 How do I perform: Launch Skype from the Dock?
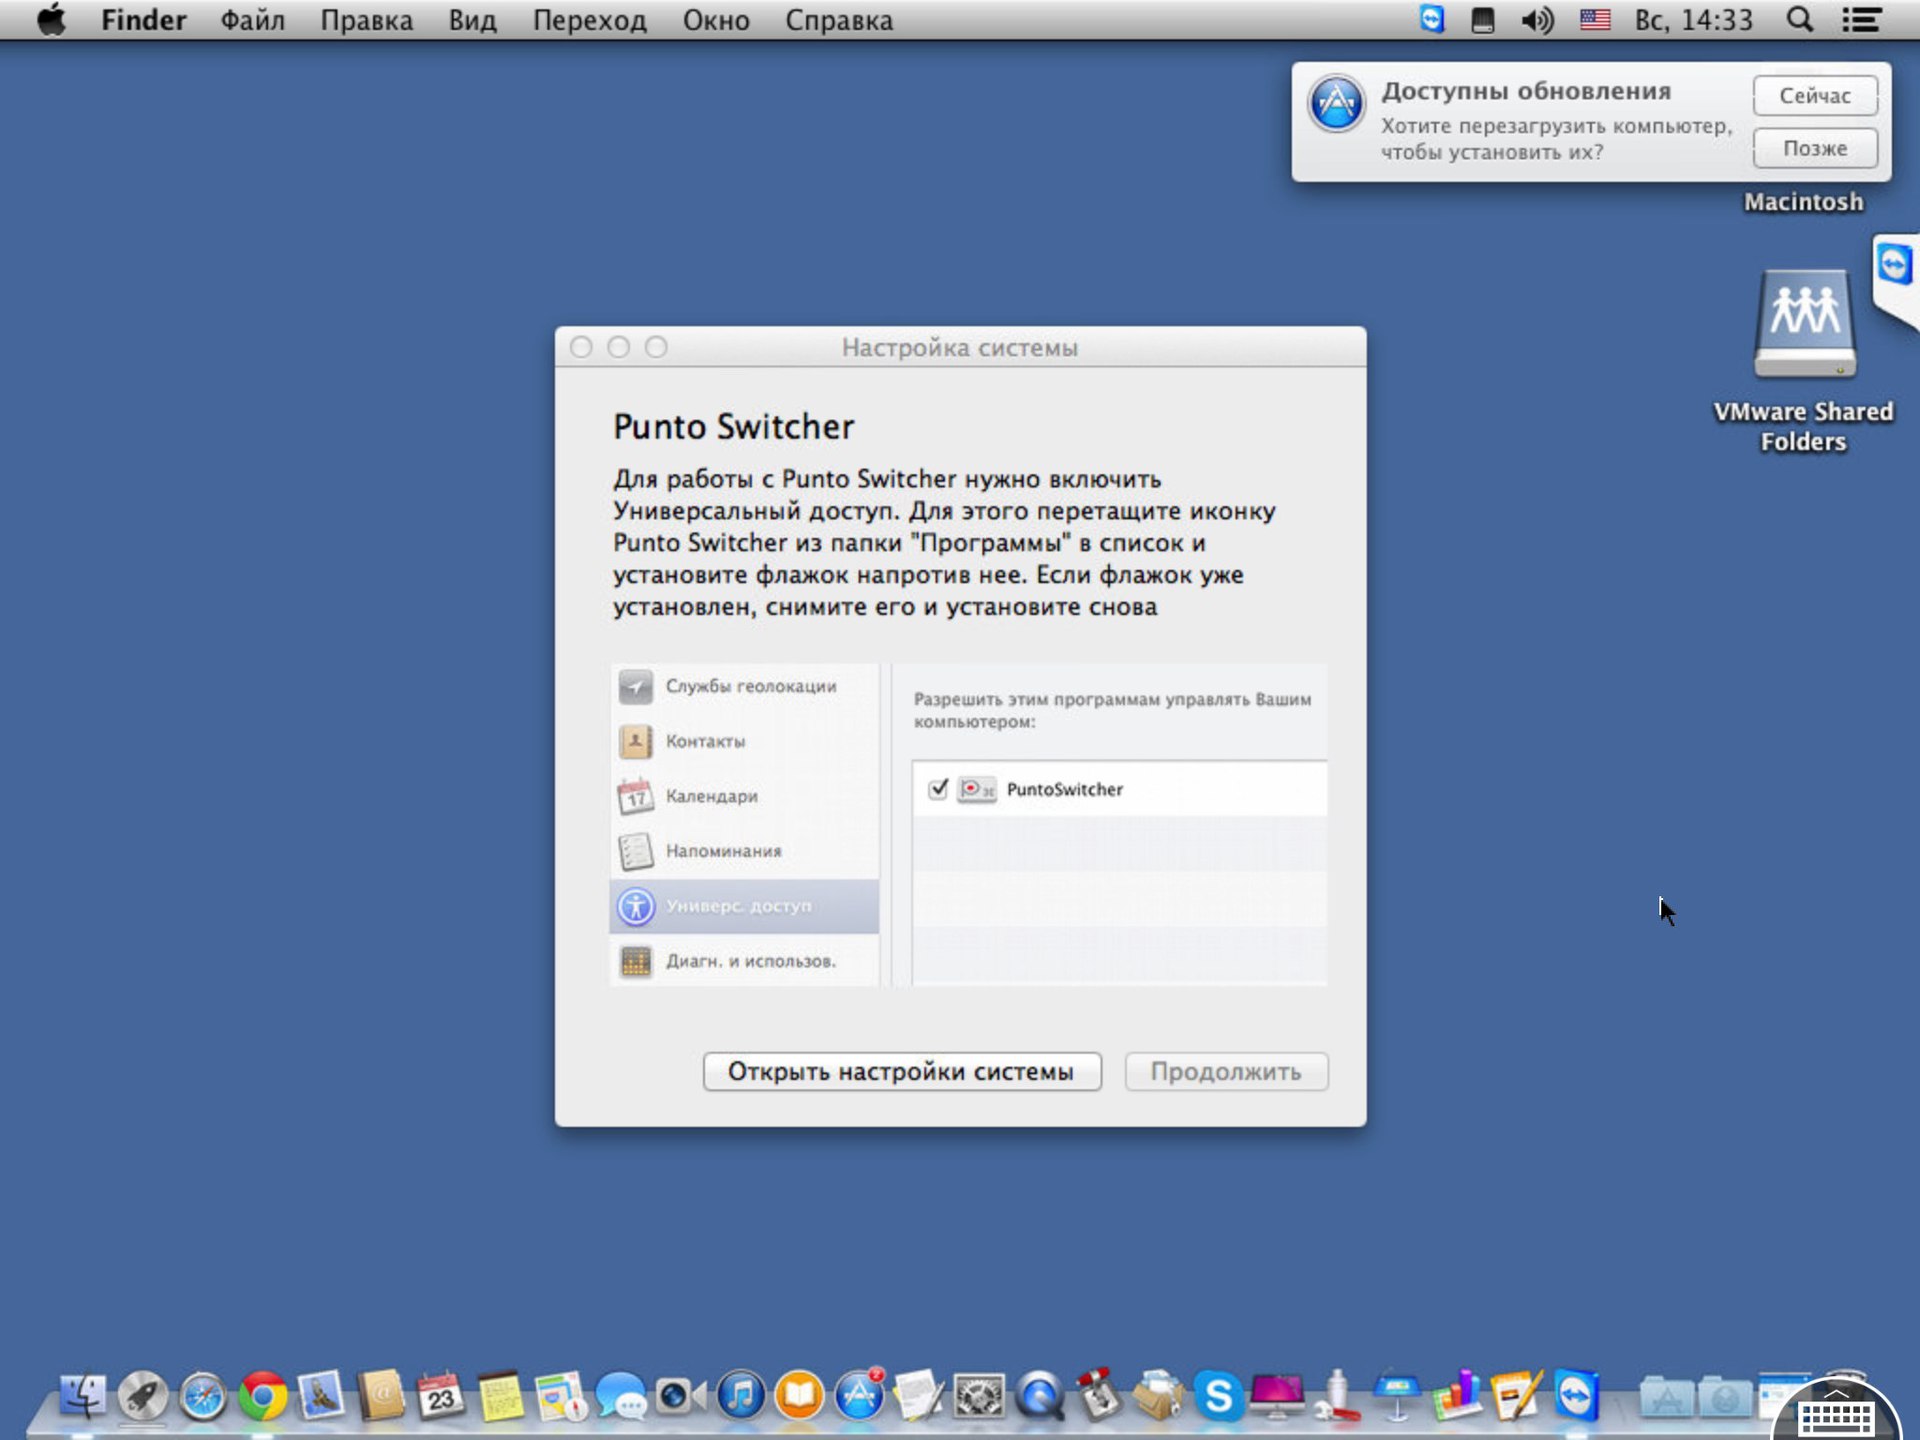1218,1395
